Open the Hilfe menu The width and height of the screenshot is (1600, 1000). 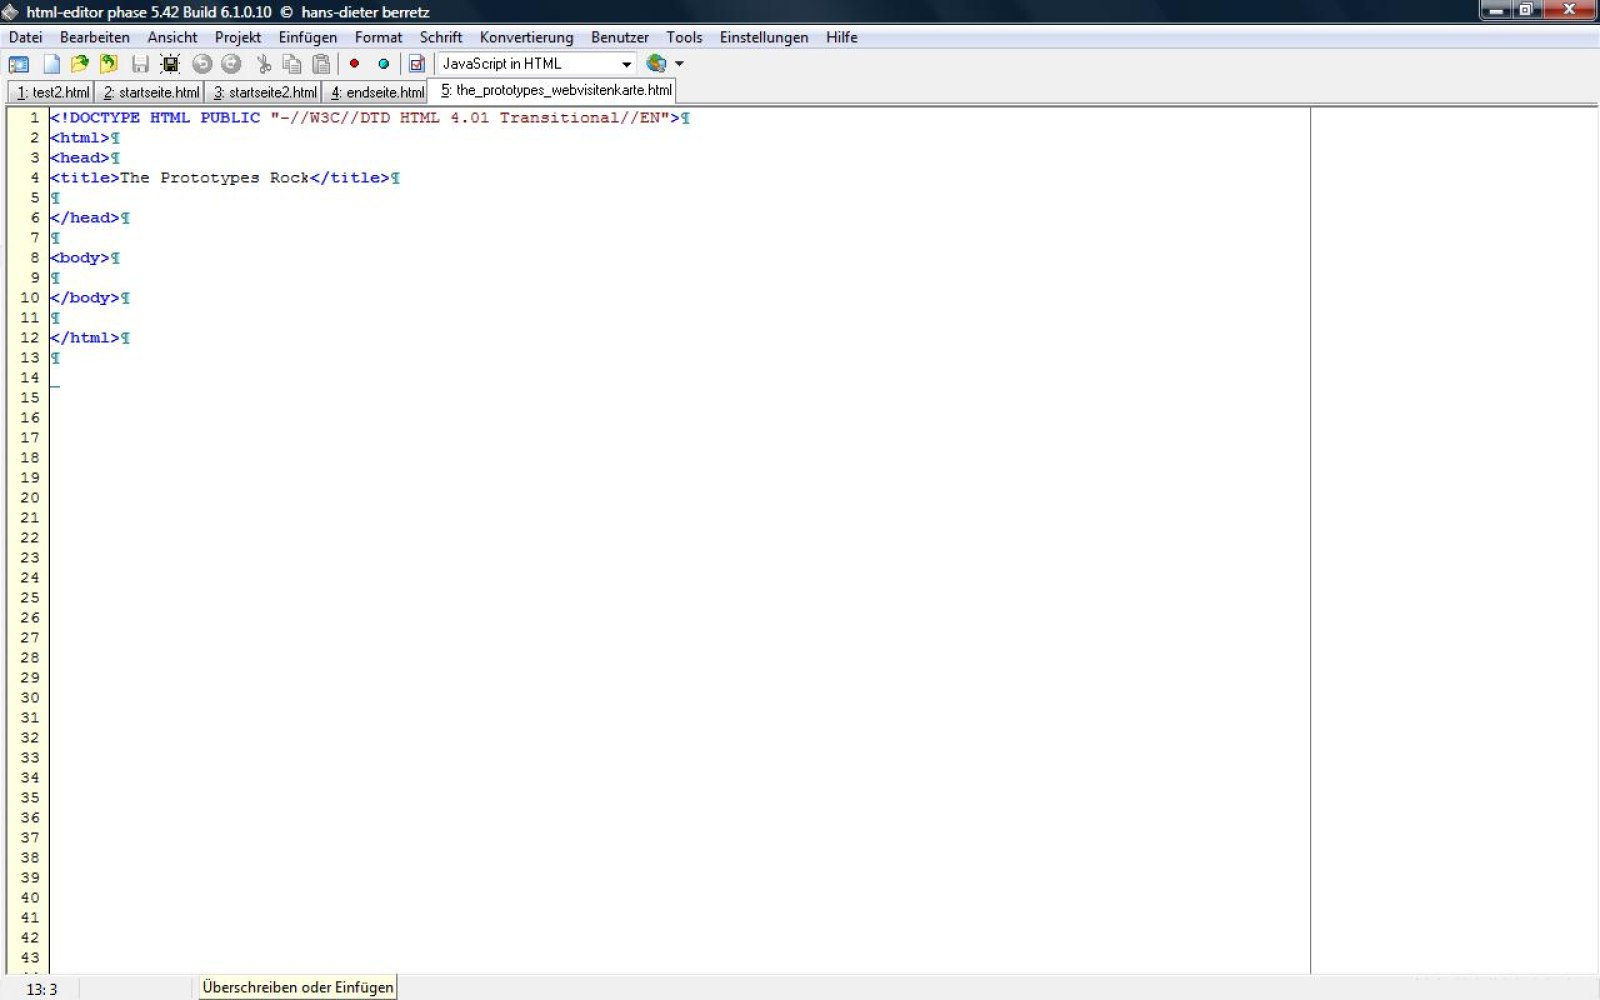coord(842,37)
